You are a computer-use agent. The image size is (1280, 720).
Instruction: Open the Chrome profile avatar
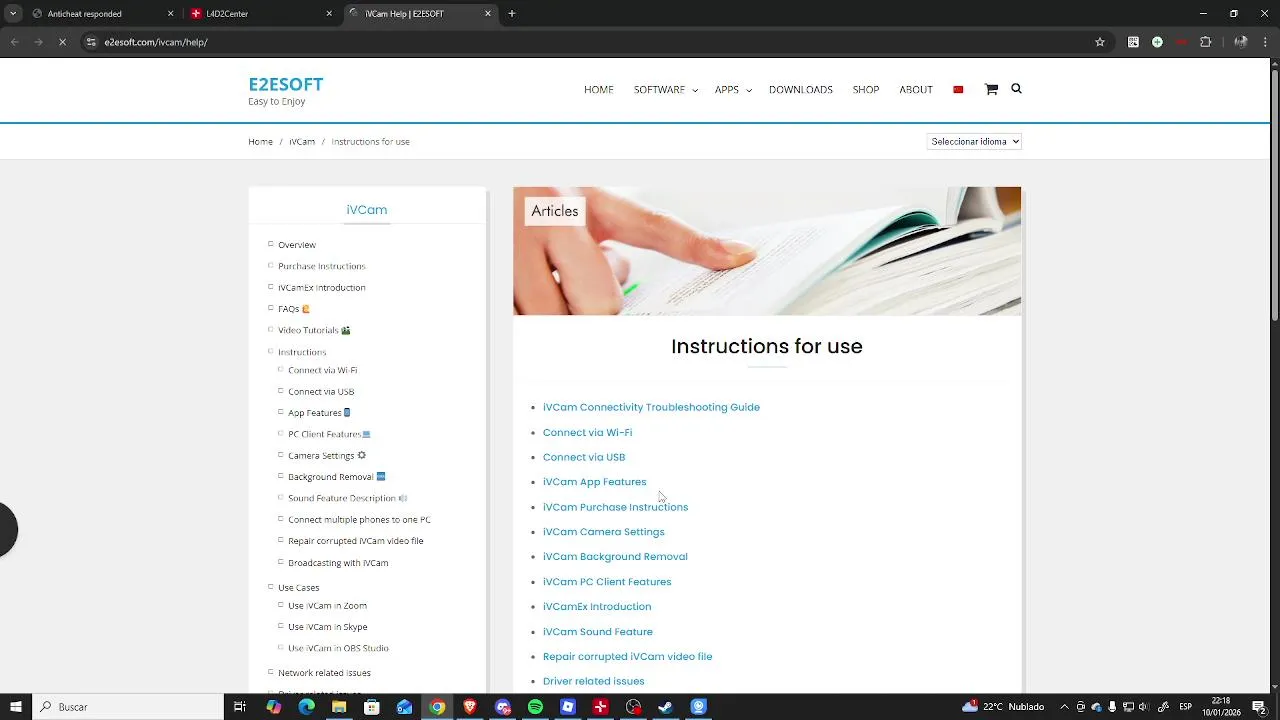[1241, 42]
